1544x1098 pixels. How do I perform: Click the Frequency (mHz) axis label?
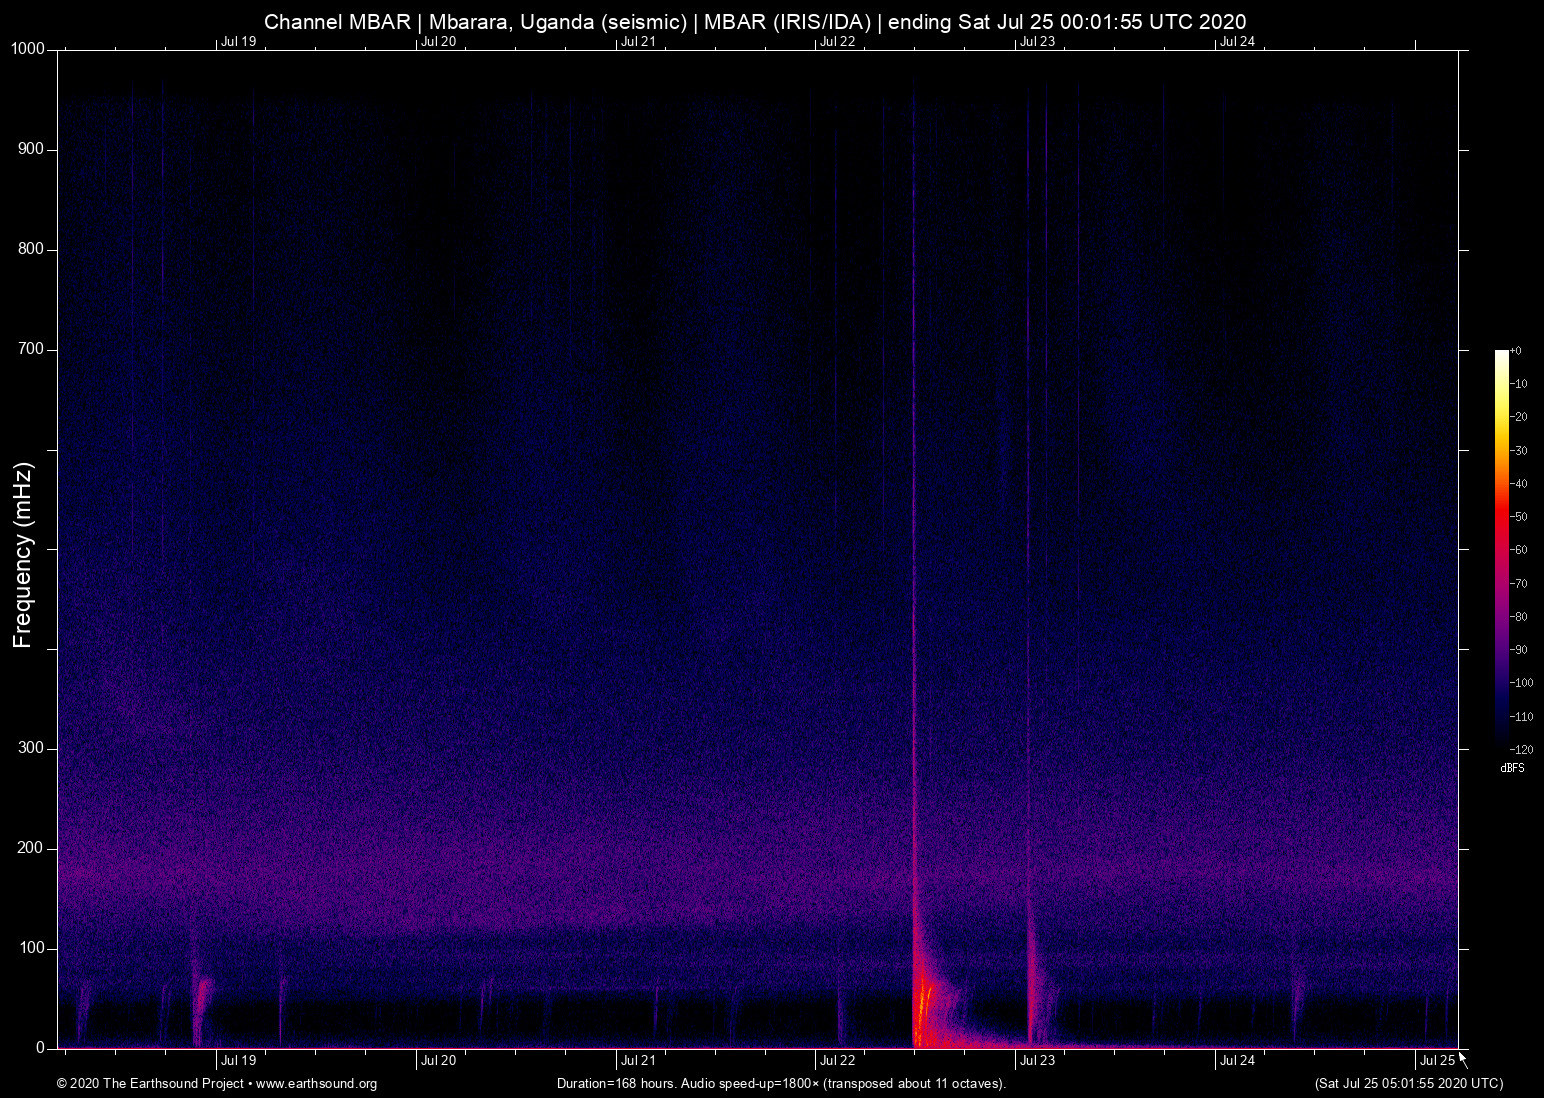[x=23, y=555]
